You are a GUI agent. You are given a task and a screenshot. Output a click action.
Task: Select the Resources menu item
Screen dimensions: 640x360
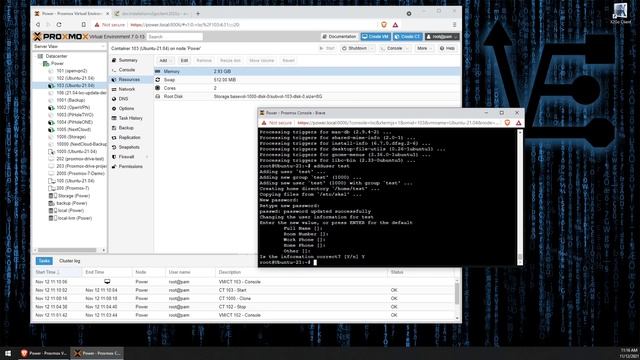[x=131, y=80]
